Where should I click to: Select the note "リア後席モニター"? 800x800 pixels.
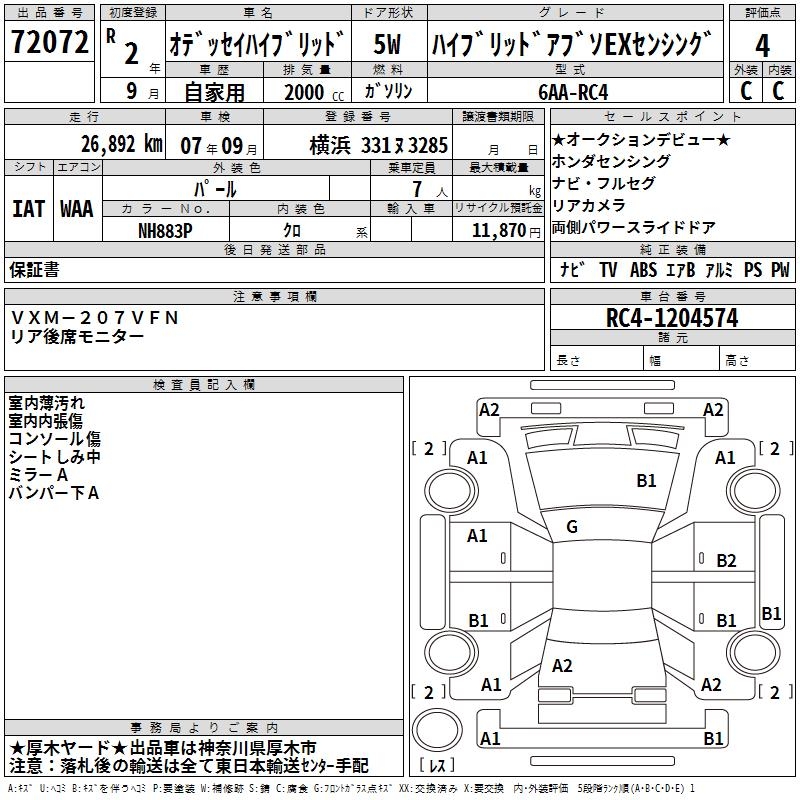(77, 337)
